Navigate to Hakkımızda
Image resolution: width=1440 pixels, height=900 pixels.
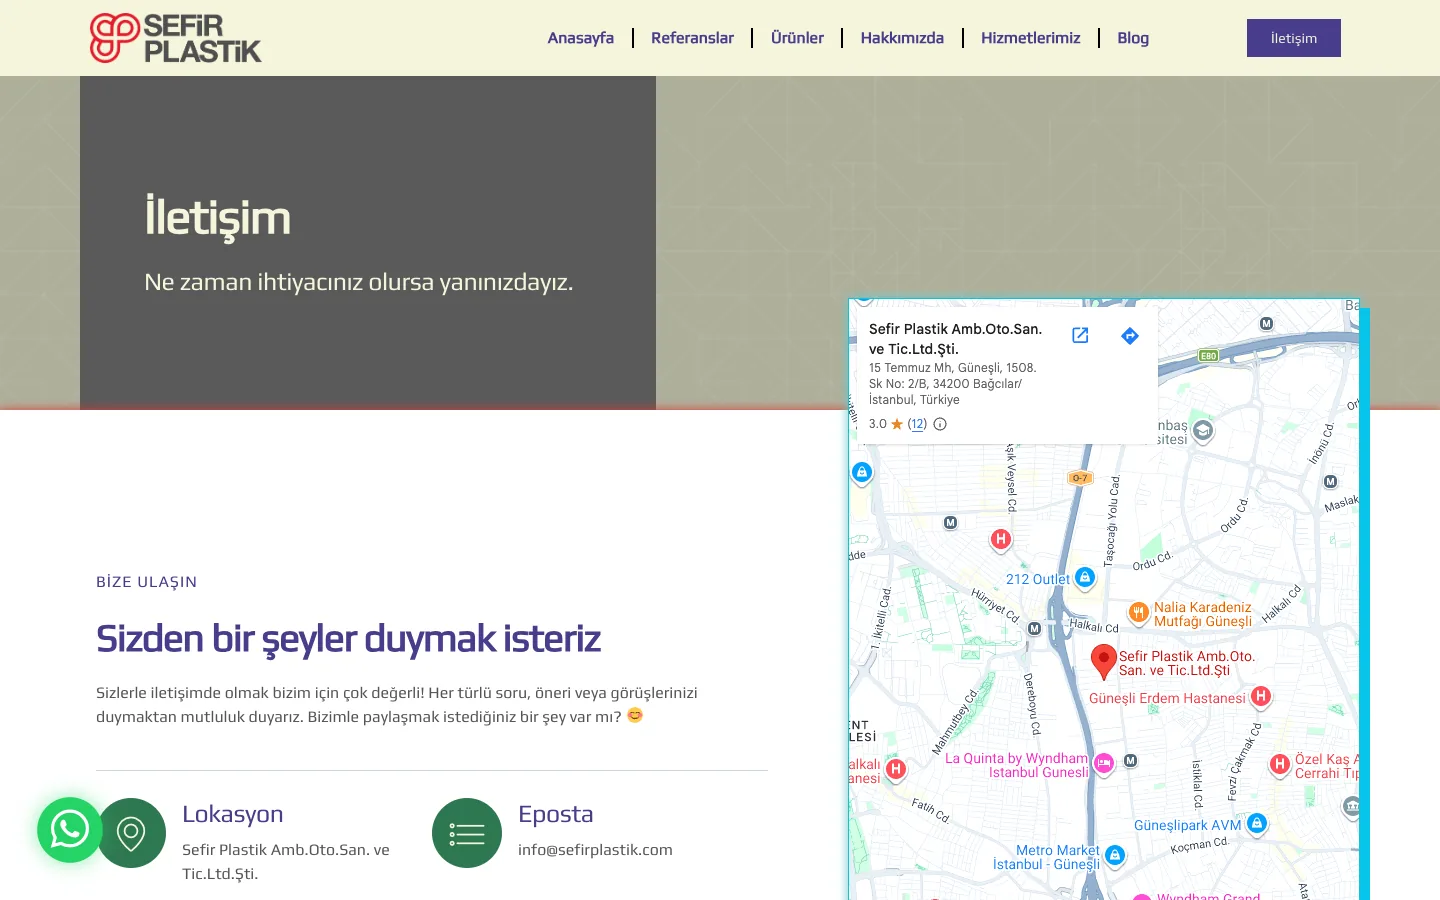click(x=902, y=38)
